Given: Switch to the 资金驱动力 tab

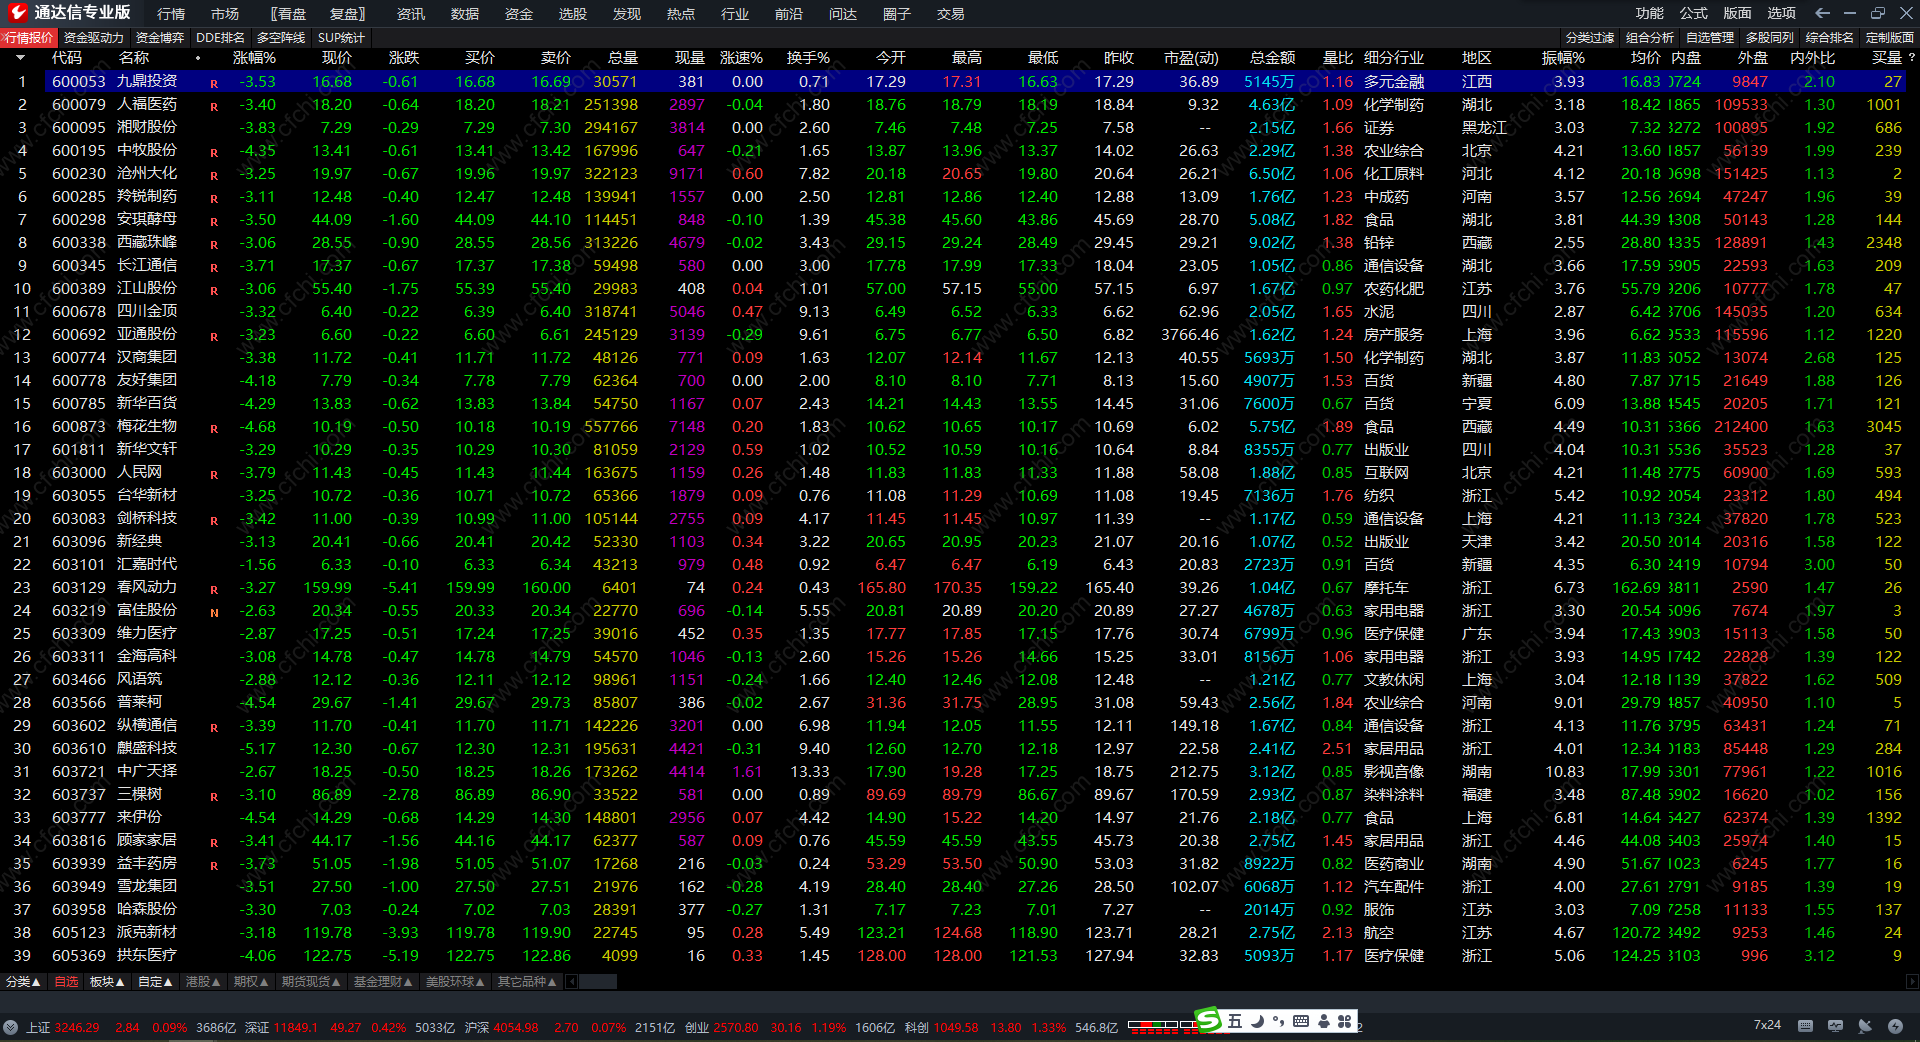Looking at the screenshot, I should pos(94,38).
